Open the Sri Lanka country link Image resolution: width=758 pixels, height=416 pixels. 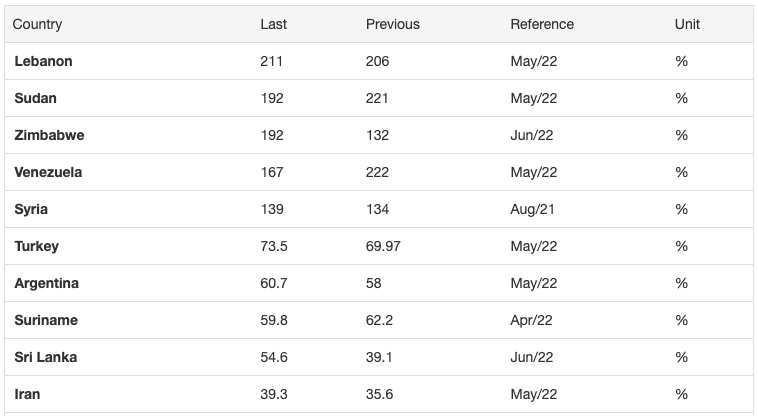coord(45,357)
